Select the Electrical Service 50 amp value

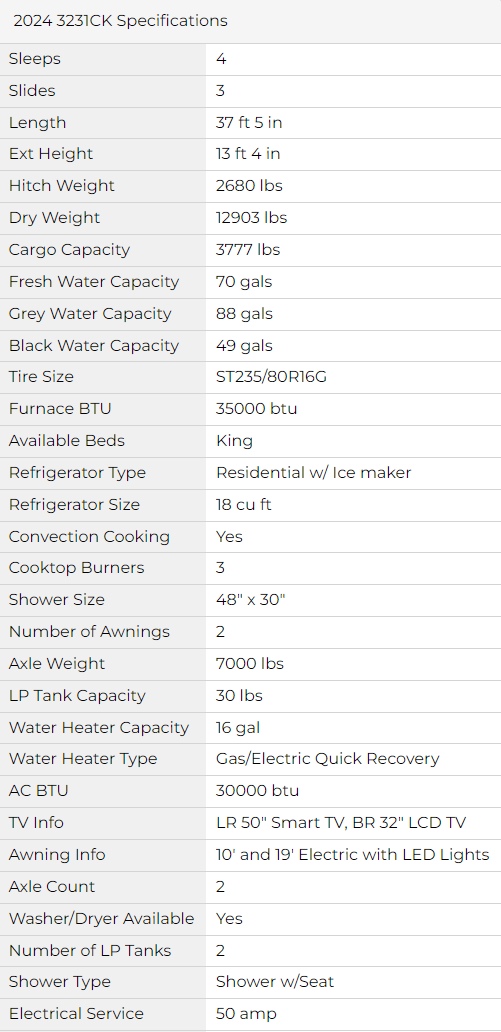pos(246,1014)
